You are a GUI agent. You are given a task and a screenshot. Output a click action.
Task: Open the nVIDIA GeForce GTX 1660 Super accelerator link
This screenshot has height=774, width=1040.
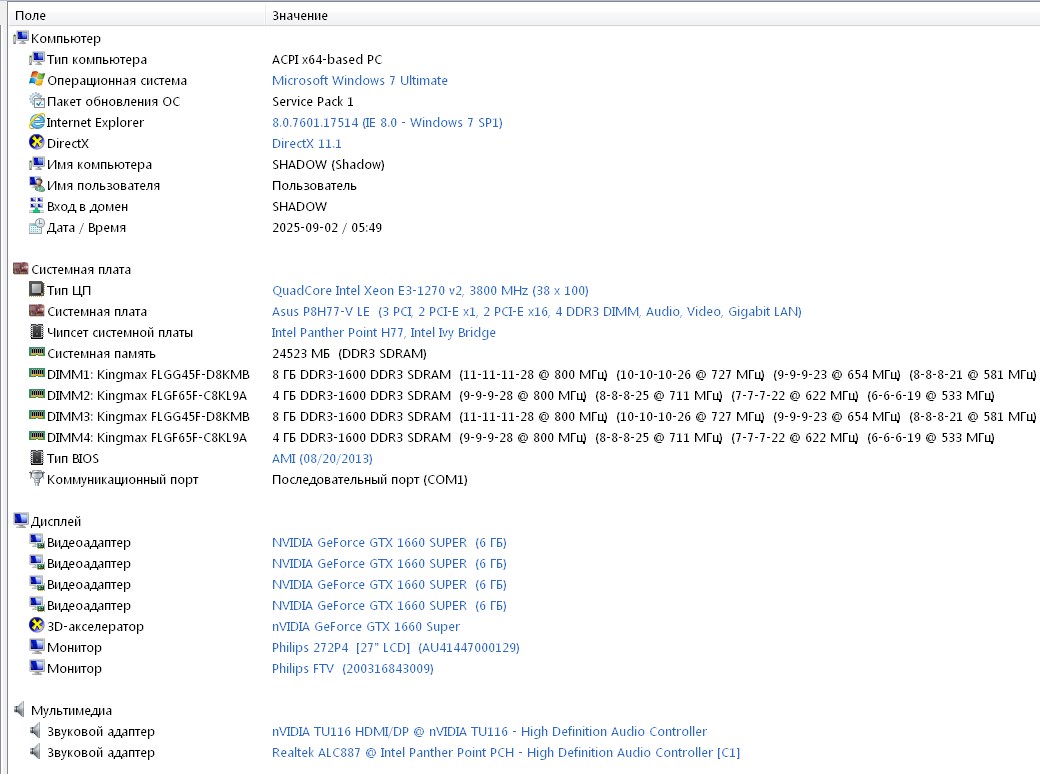point(365,626)
